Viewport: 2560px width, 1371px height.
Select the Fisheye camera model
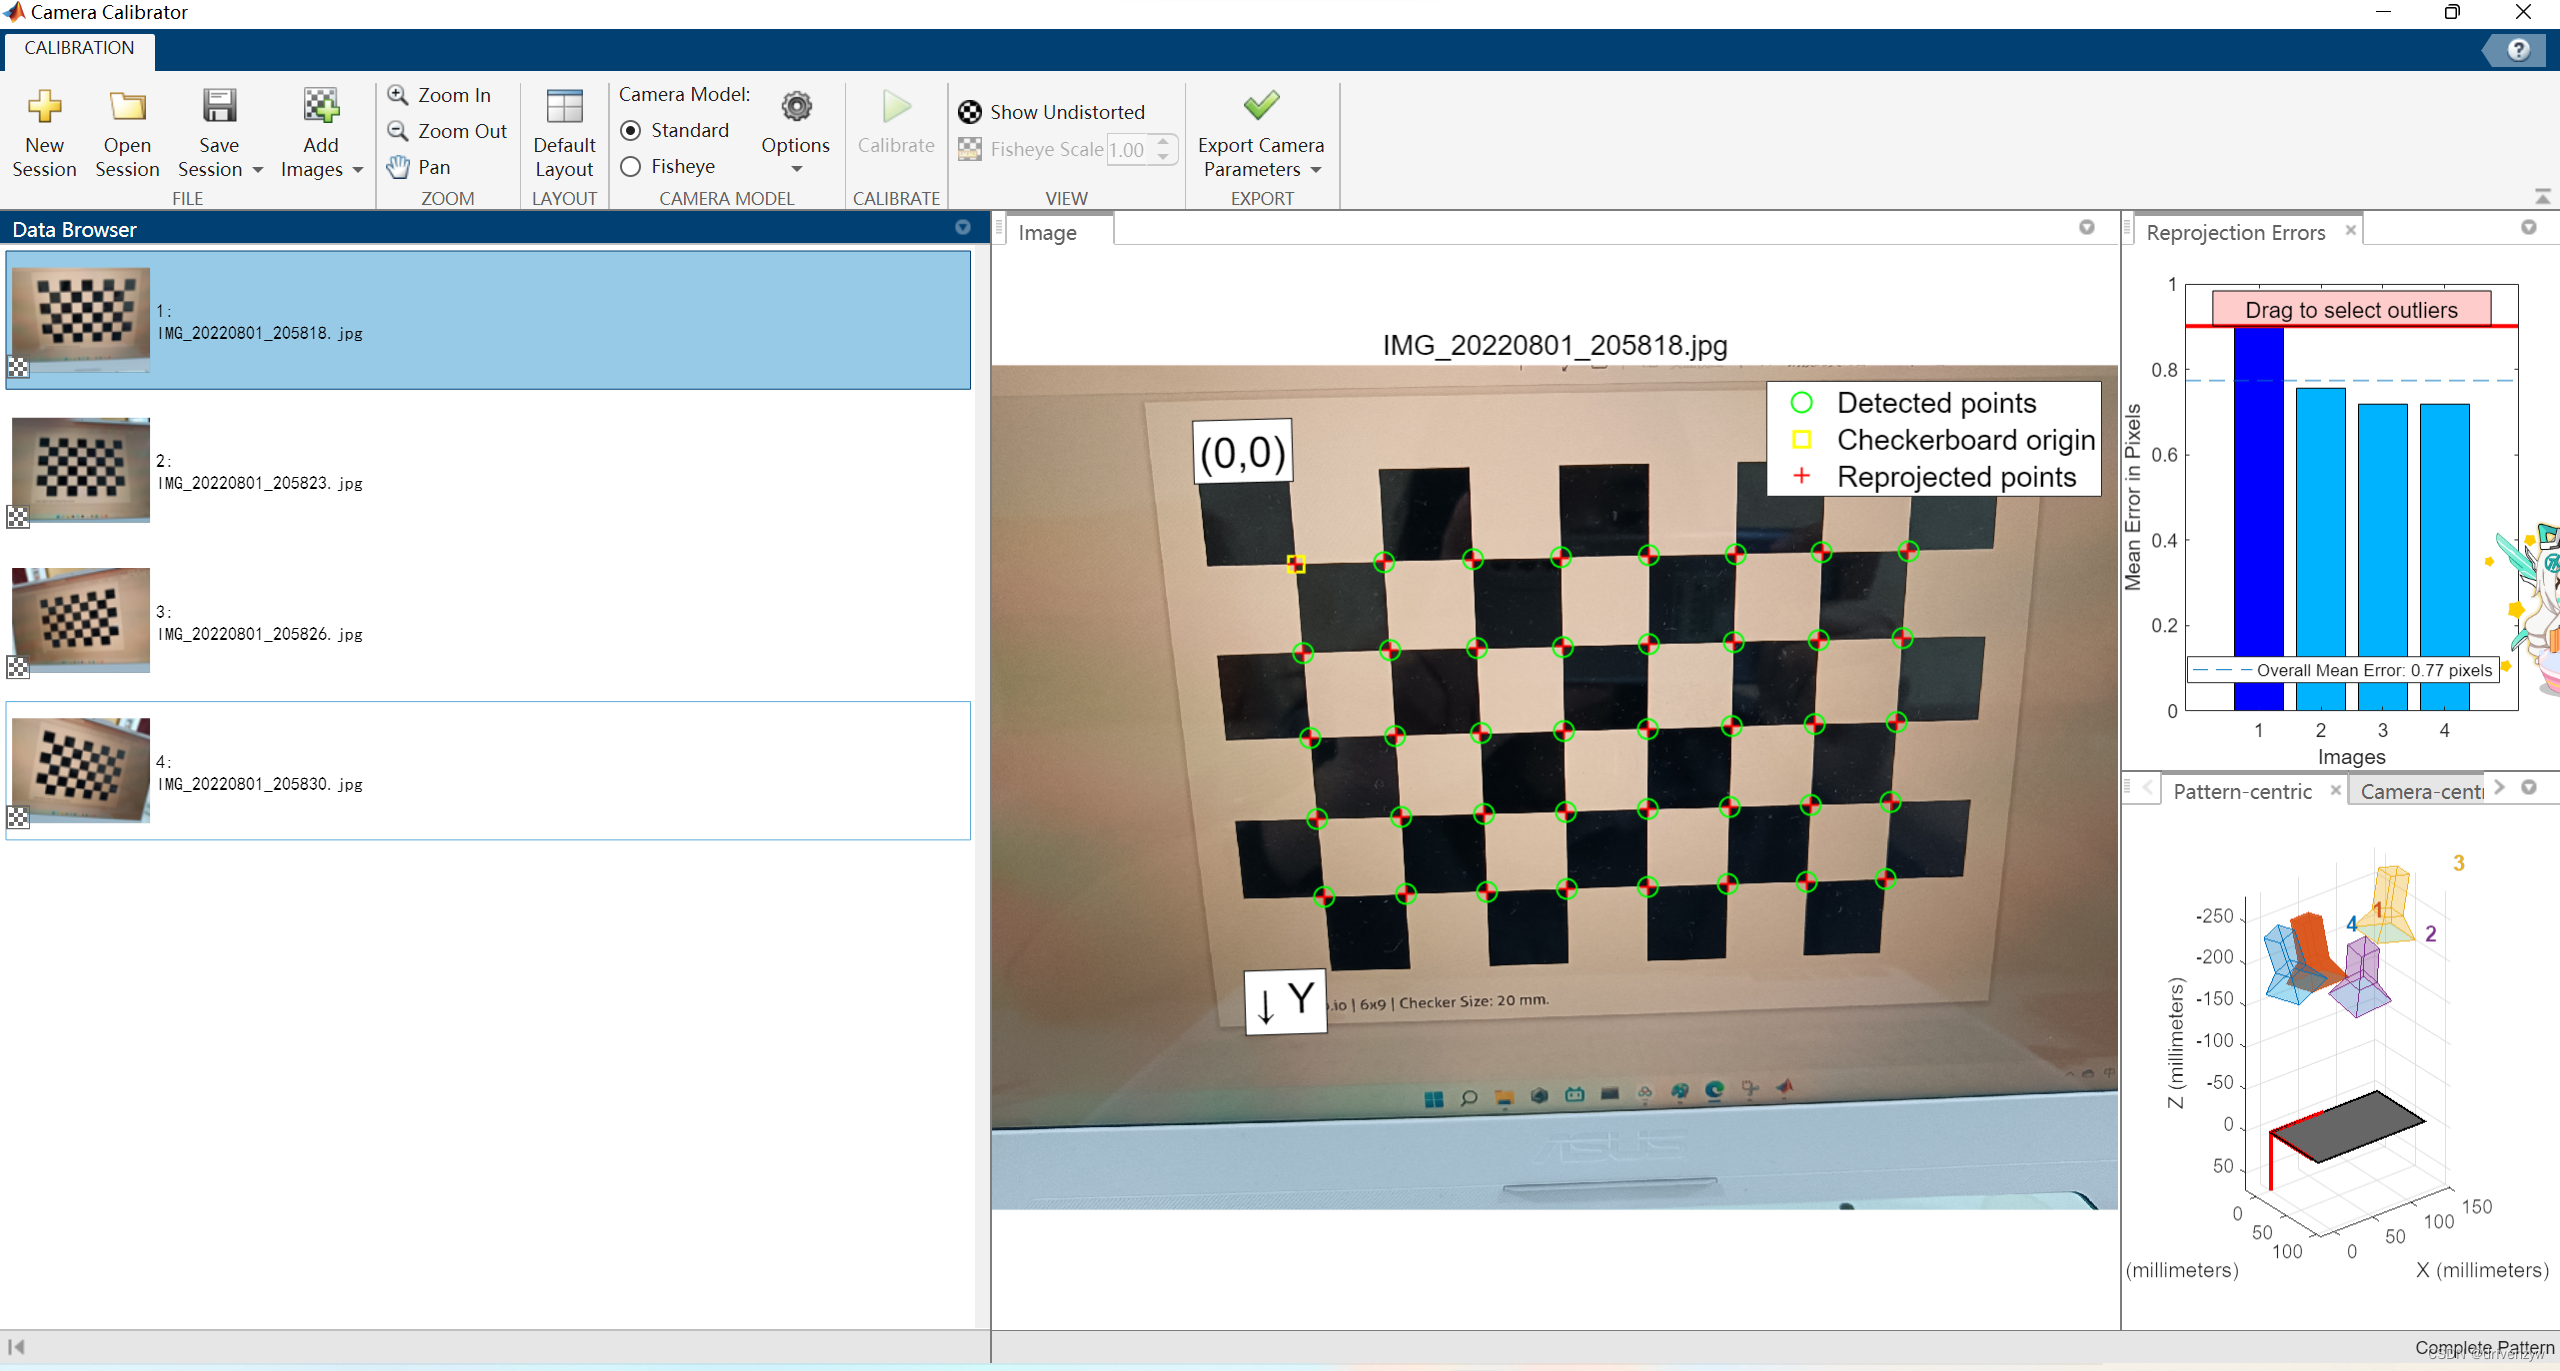point(631,167)
